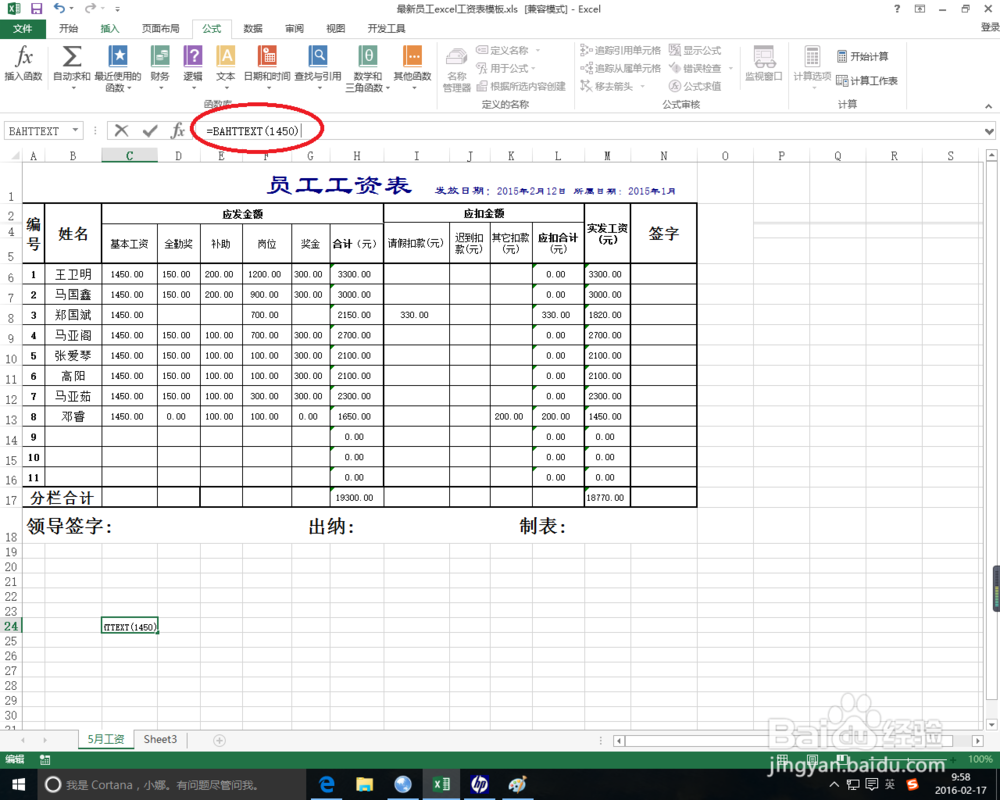The height and width of the screenshot is (800, 1000).
Task: Click Calculate Sheet (计算工作表)
Action: (x=867, y=81)
